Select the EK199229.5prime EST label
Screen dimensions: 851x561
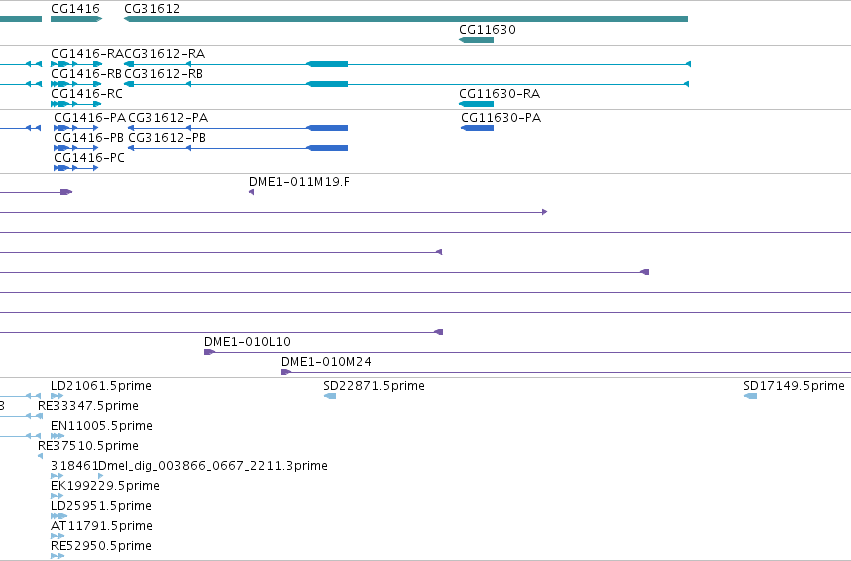click(105, 486)
